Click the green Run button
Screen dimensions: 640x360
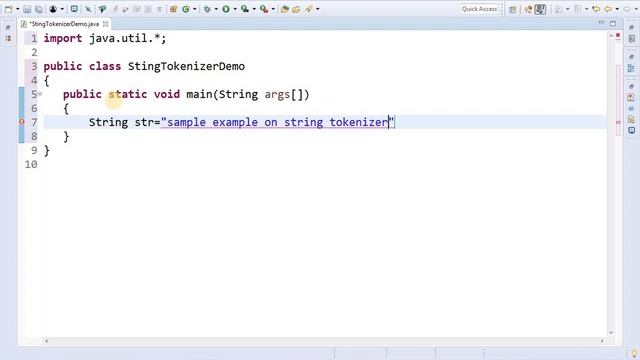226,9
